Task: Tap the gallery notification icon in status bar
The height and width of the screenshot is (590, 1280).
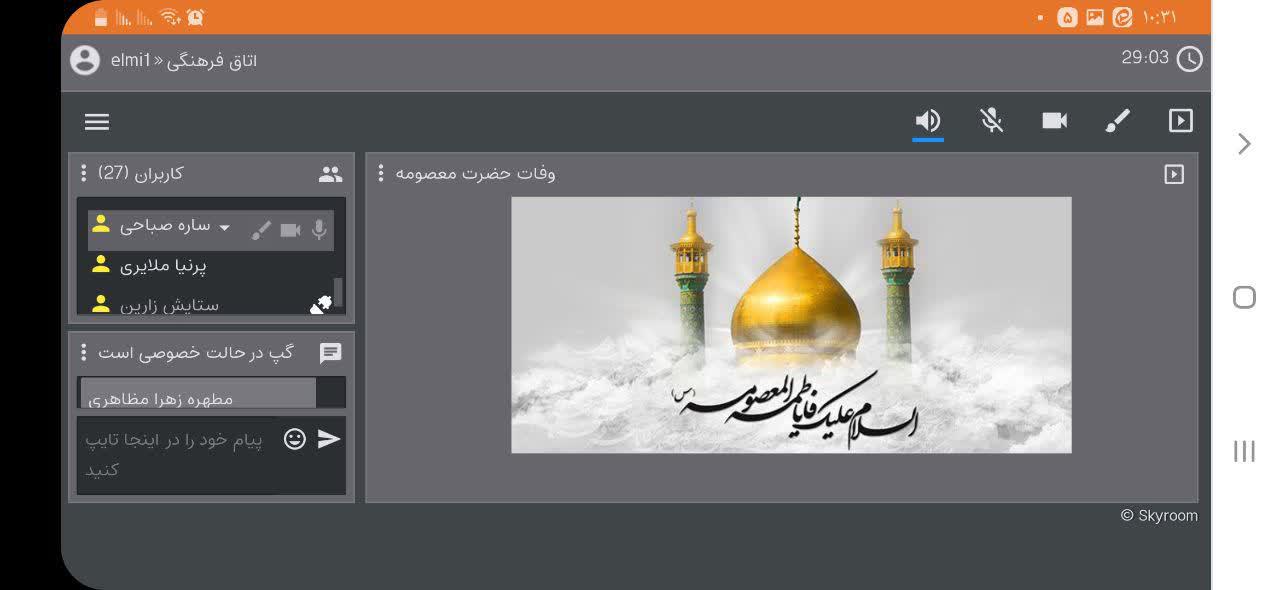Action: point(1095,17)
